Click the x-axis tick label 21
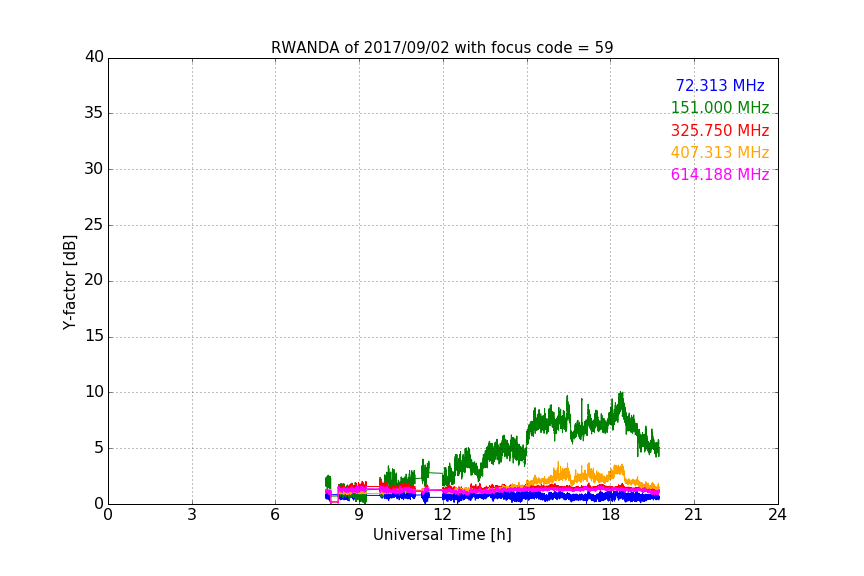 click(694, 515)
